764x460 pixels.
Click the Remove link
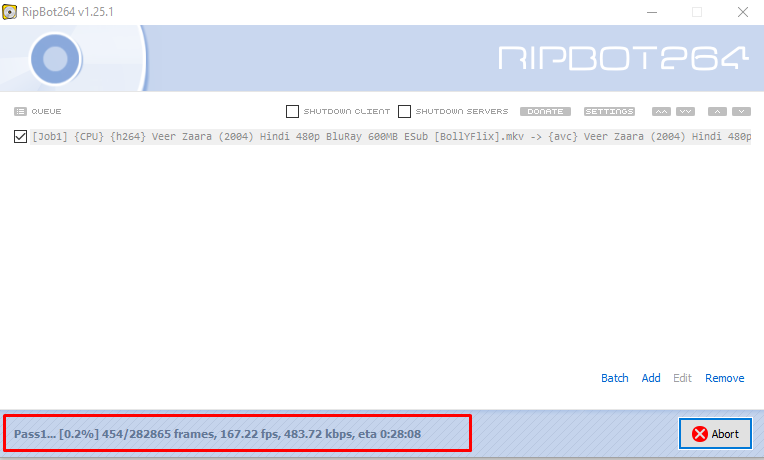[725, 378]
